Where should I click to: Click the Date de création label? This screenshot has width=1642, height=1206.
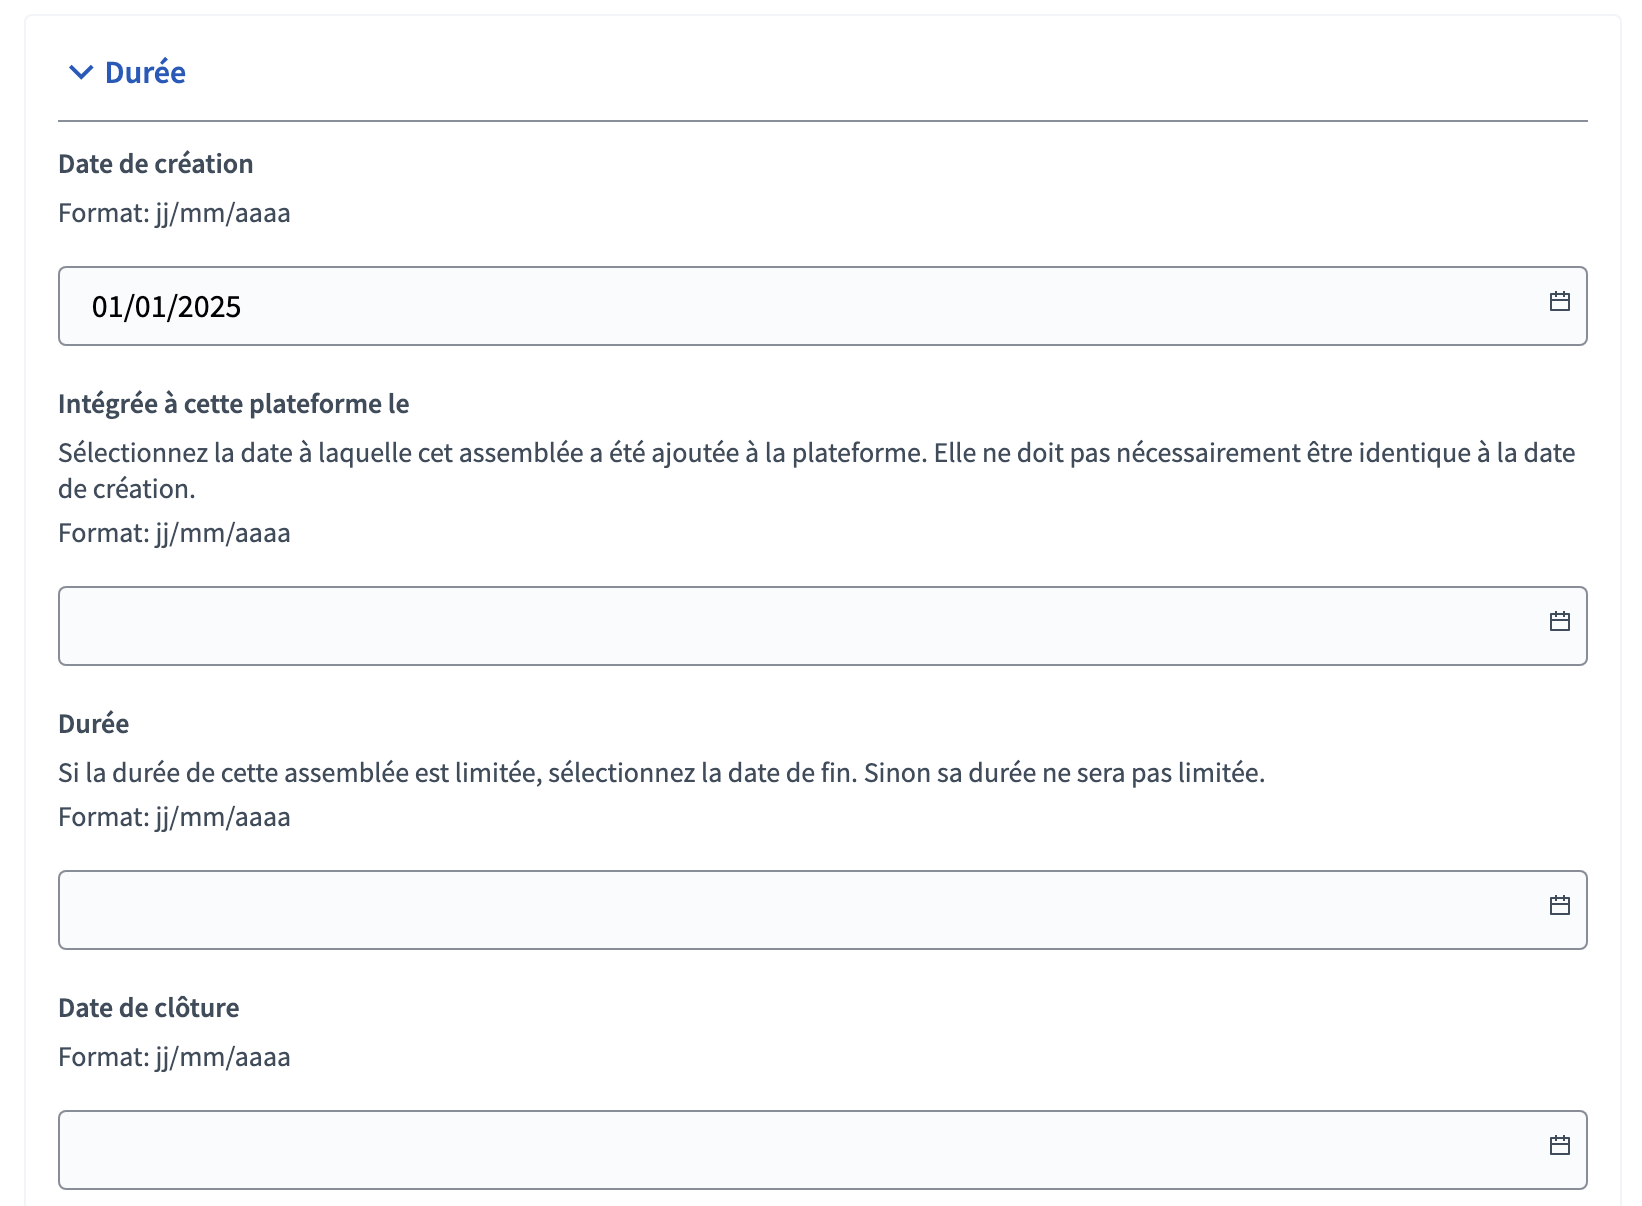tap(156, 164)
